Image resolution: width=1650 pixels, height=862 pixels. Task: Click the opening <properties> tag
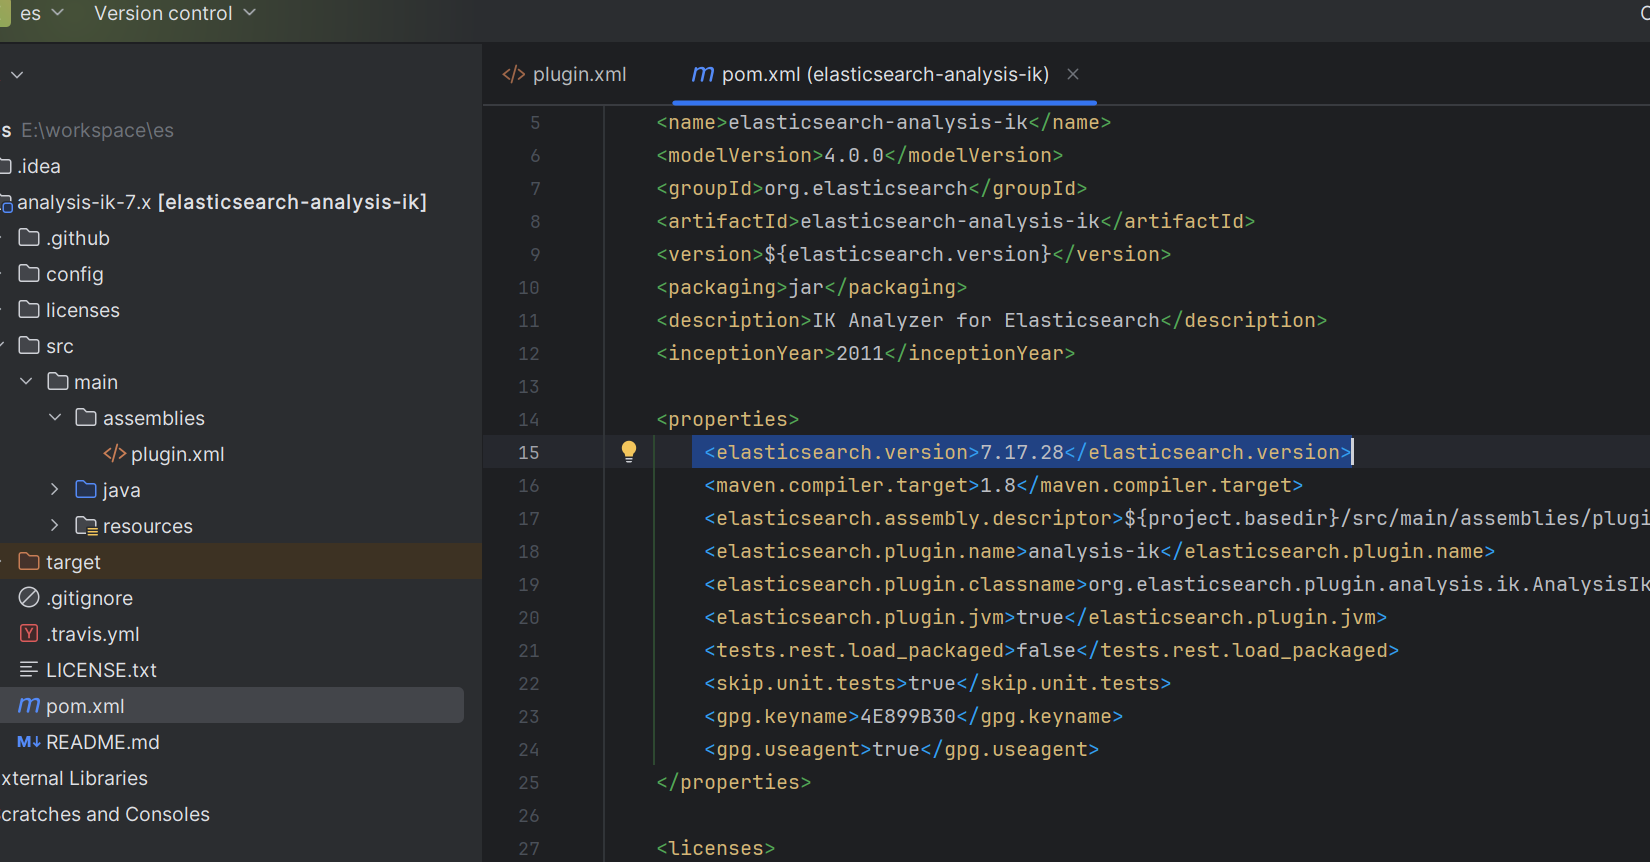click(727, 419)
